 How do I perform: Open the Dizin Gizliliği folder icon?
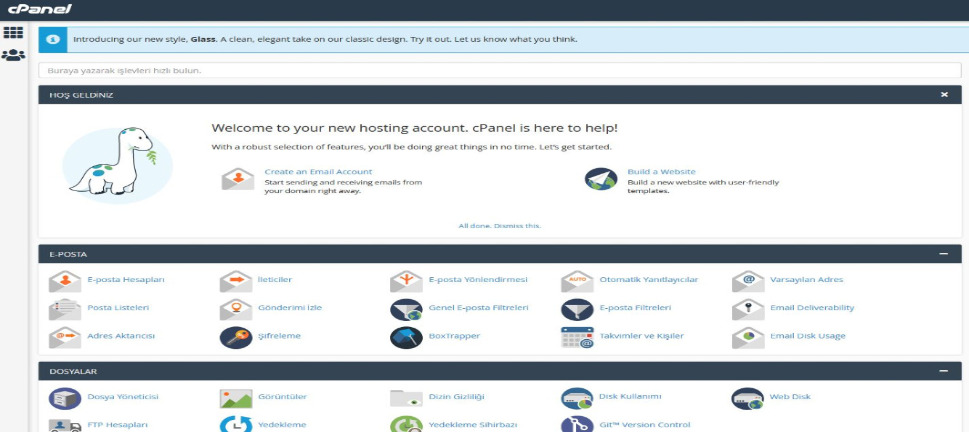pos(406,399)
